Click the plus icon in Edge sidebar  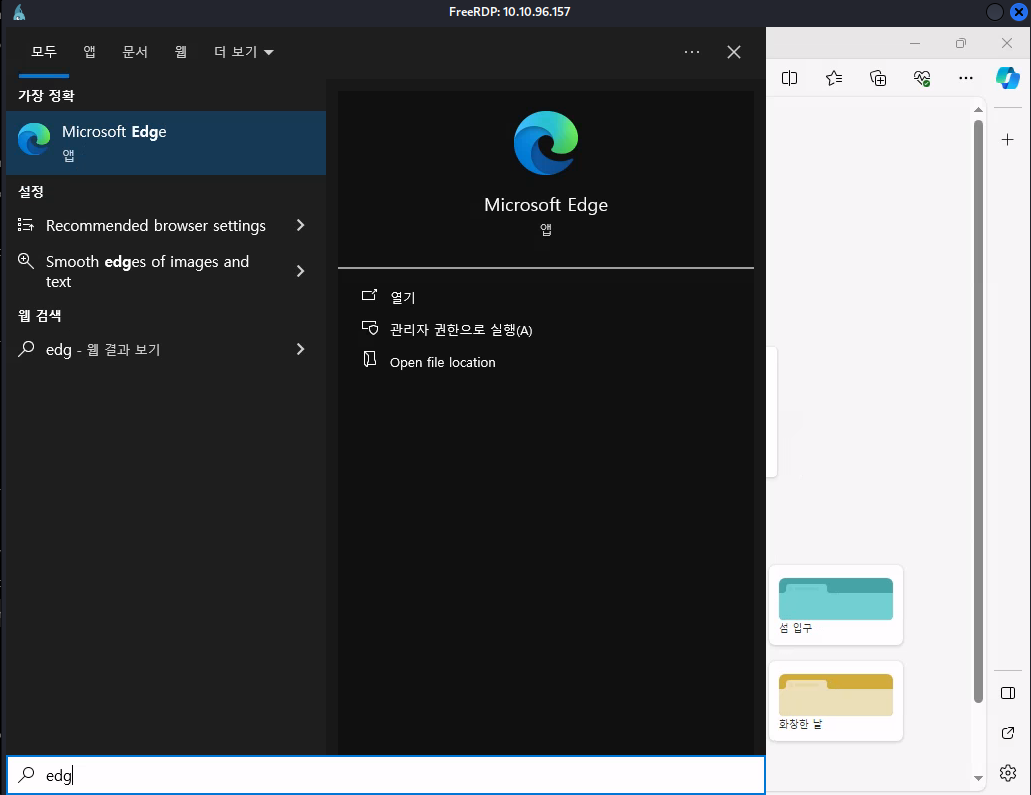[x=1008, y=140]
